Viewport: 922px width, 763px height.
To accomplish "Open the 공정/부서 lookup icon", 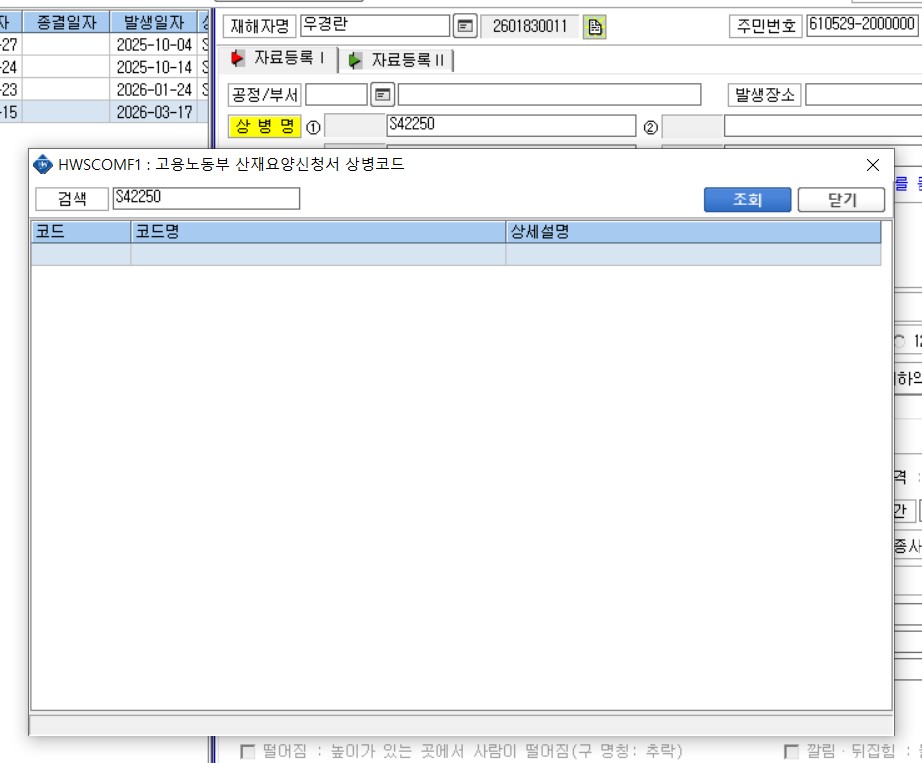I will pyautogui.click(x=383, y=95).
